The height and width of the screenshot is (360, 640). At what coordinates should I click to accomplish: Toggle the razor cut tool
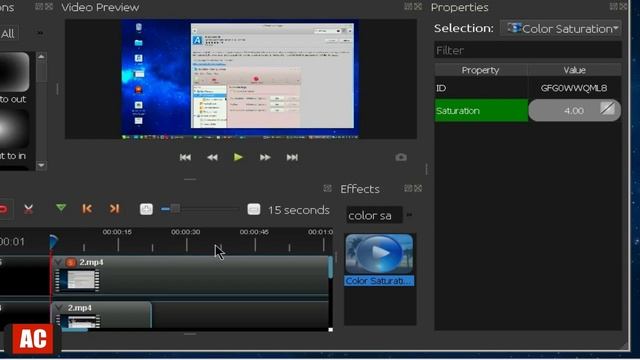(x=28, y=209)
